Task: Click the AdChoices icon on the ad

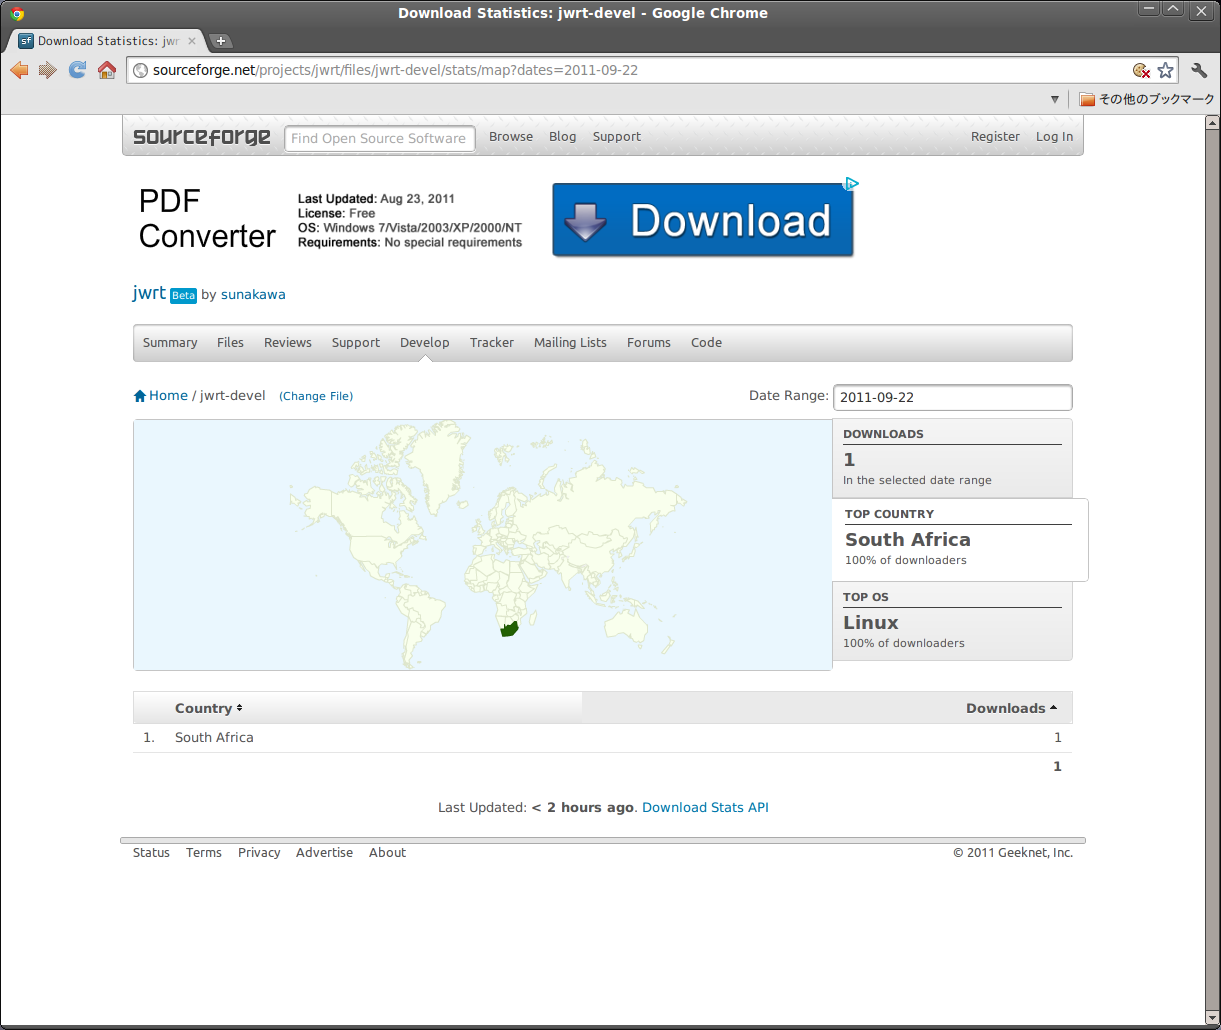Action: point(851,184)
